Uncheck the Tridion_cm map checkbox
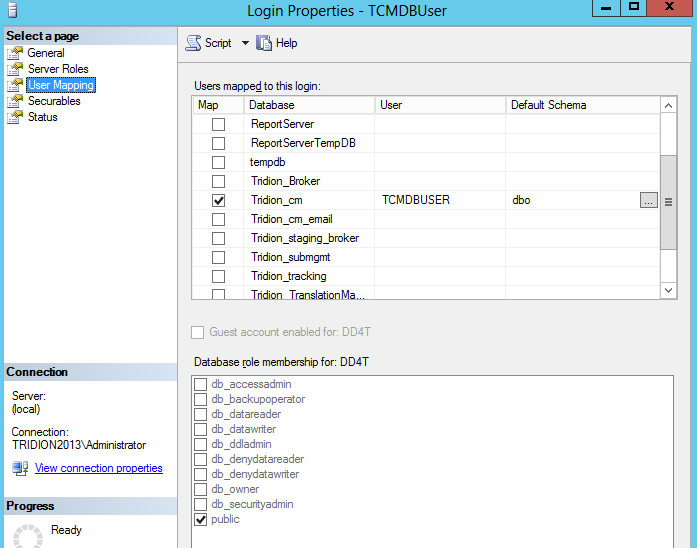Image resolution: width=697 pixels, height=548 pixels. click(218, 200)
